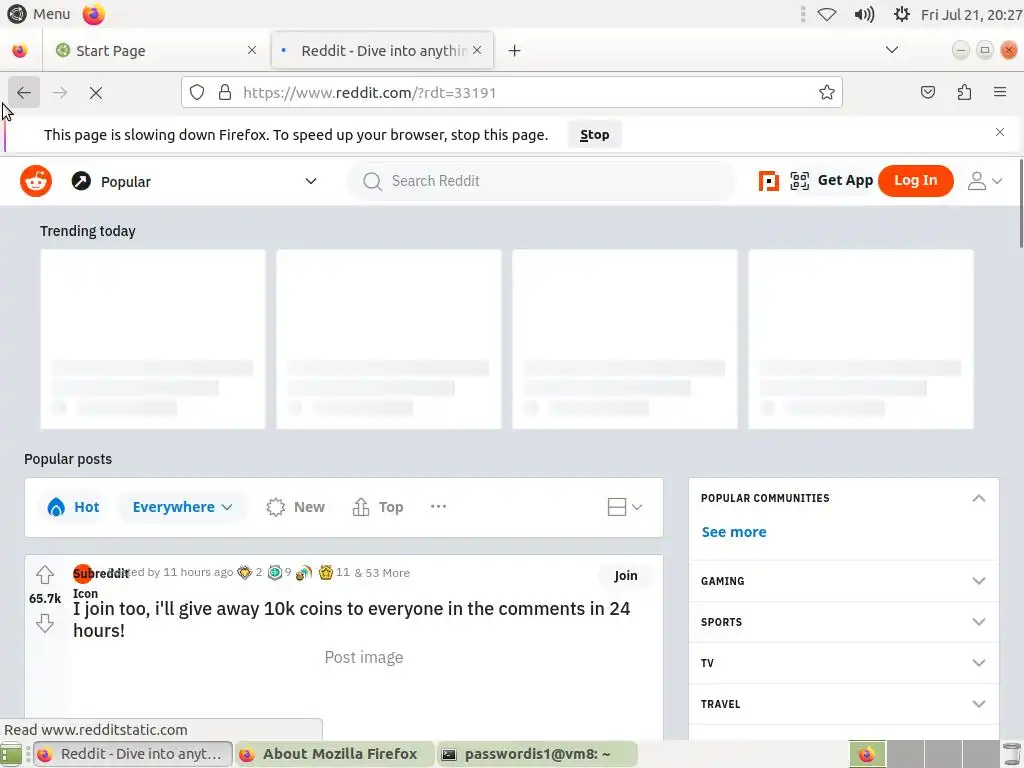This screenshot has width=1024, height=768.
Task: Click the Firefox launcher in top panel
Action: pos(93,14)
